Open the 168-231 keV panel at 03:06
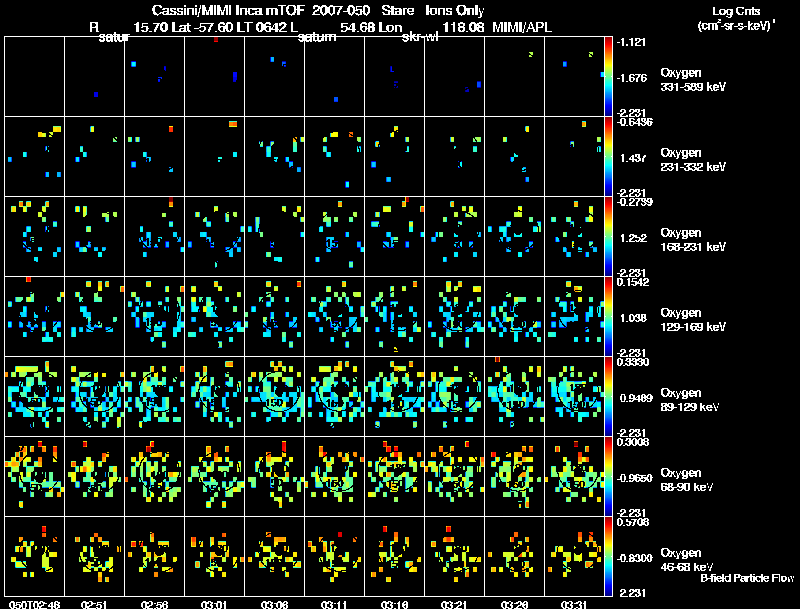Screen dimensions: 800x609 275,236
